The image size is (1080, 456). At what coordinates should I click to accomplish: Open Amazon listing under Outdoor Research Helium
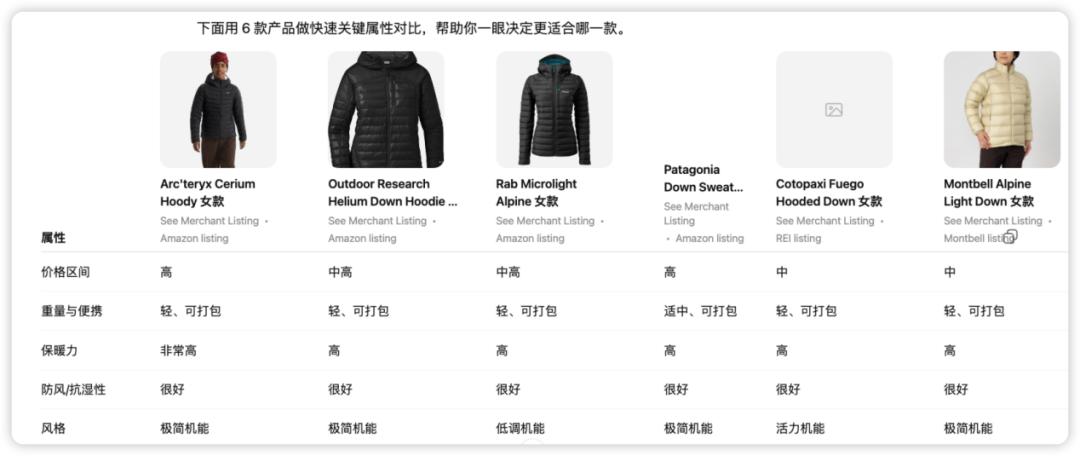coord(362,238)
